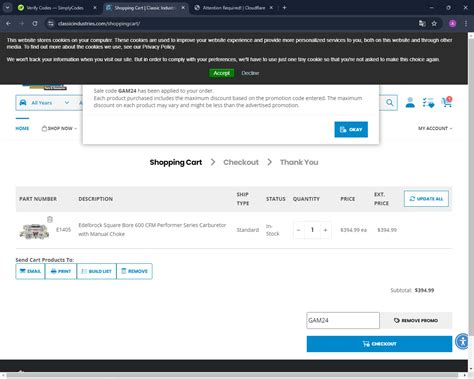The image size is (474, 379).
Task: Go to the HOME menu item
Action: tap(22, 128)
